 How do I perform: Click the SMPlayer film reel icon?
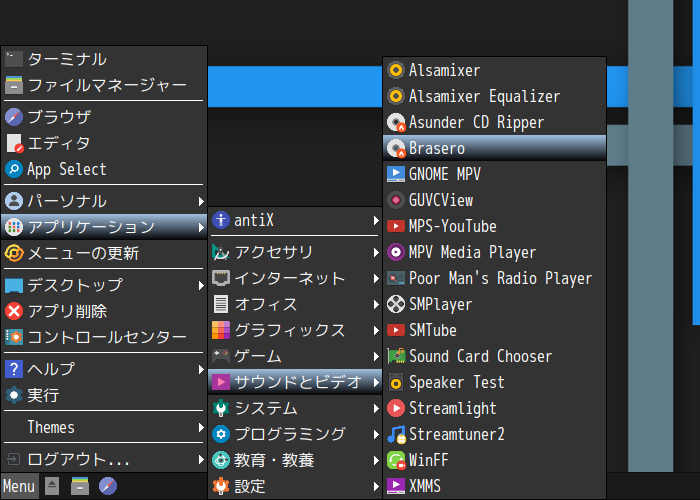[396, 304]
